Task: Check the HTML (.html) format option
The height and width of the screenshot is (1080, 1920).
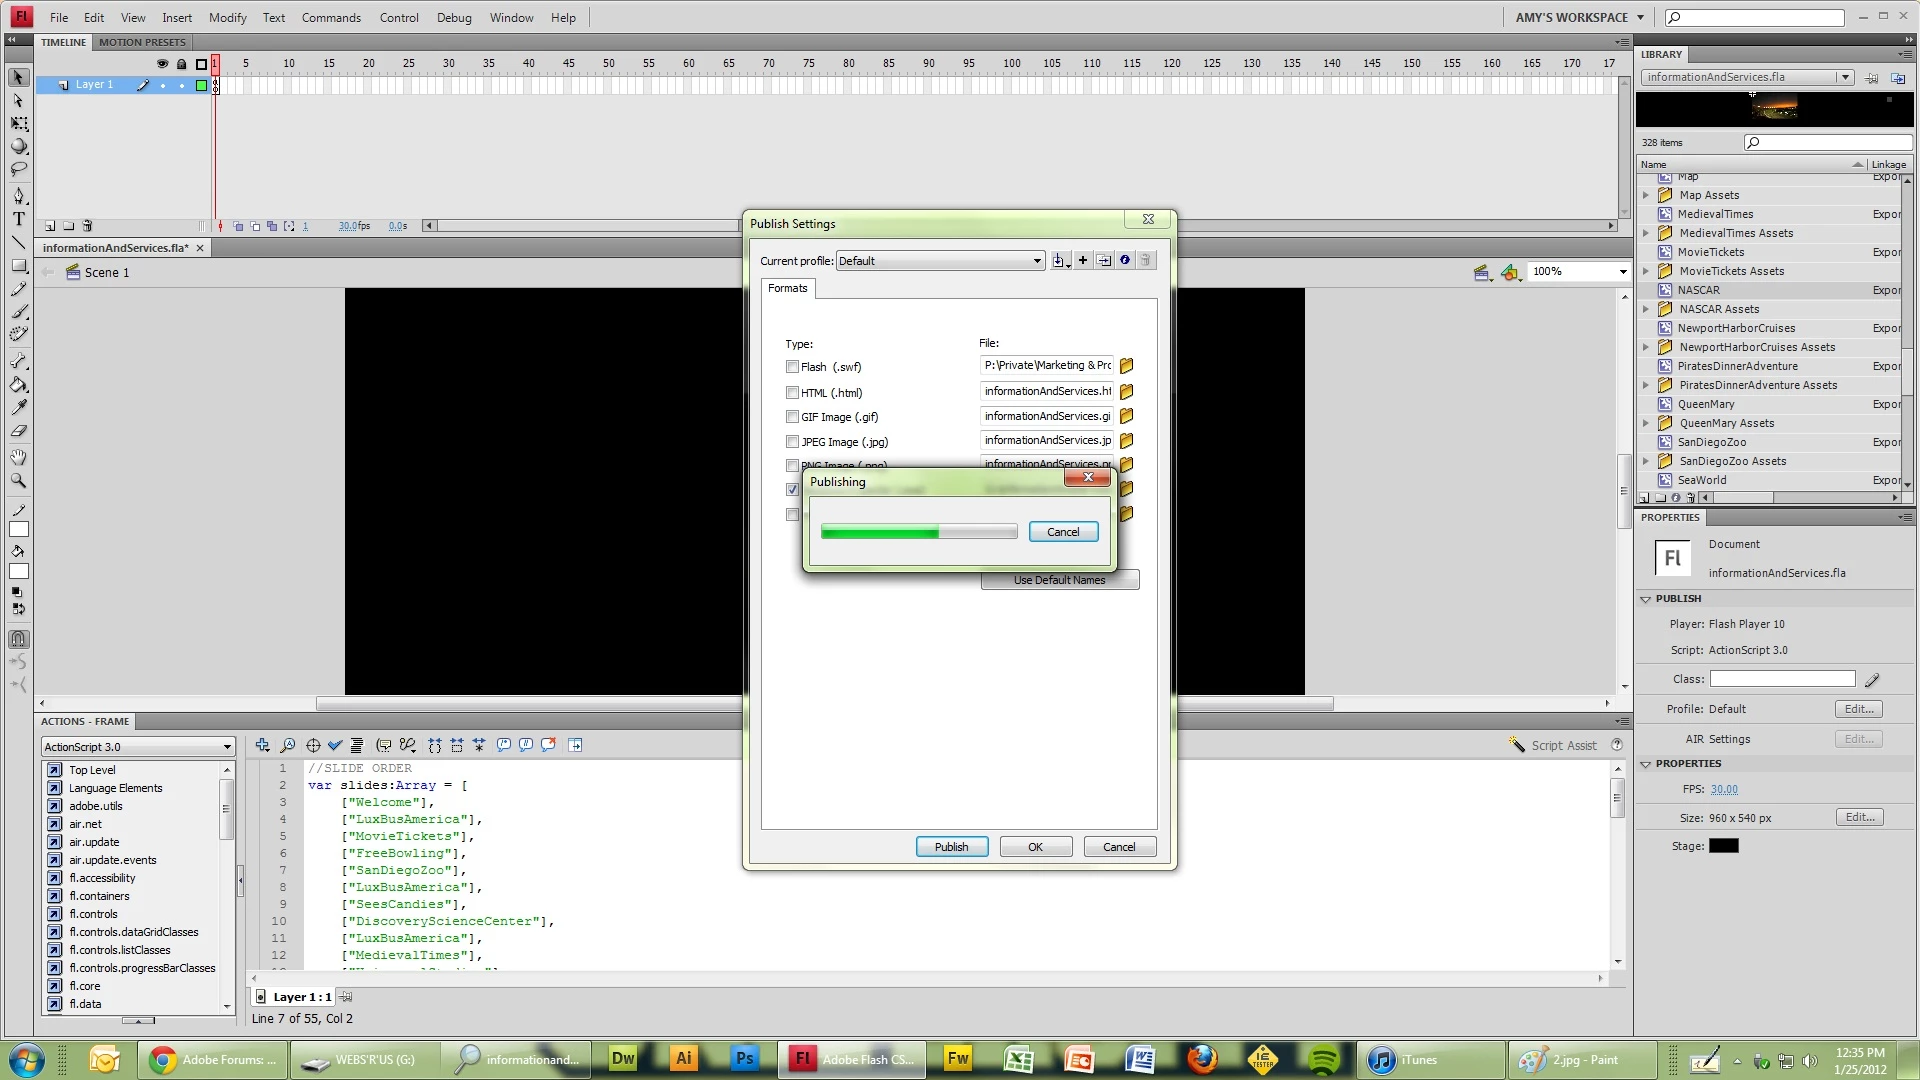Action: click(792, 393)
